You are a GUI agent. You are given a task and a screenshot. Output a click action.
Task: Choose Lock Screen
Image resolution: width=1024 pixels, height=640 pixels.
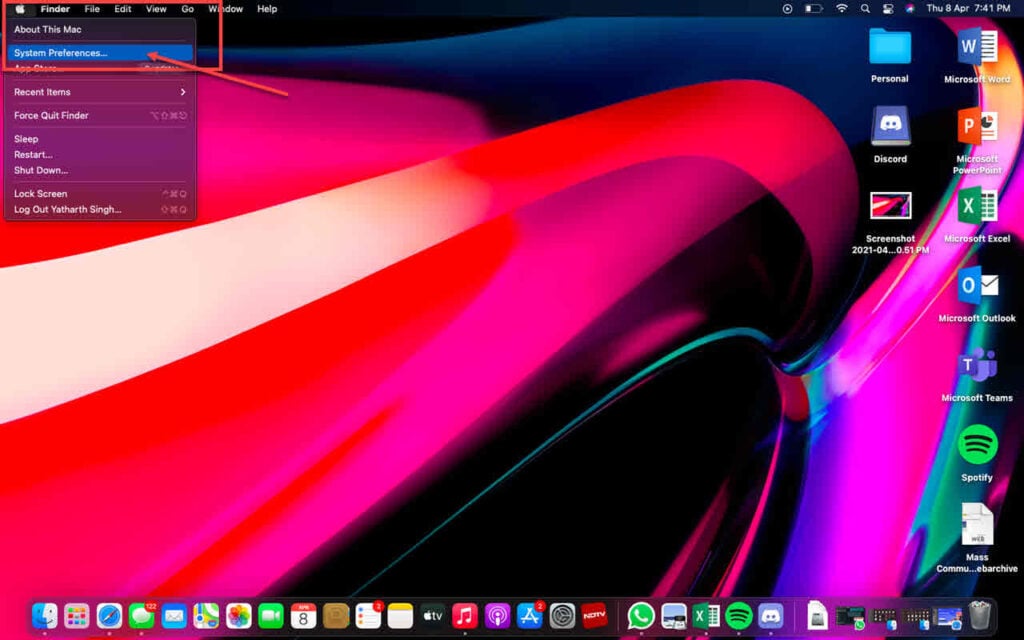tap(99, 194)
